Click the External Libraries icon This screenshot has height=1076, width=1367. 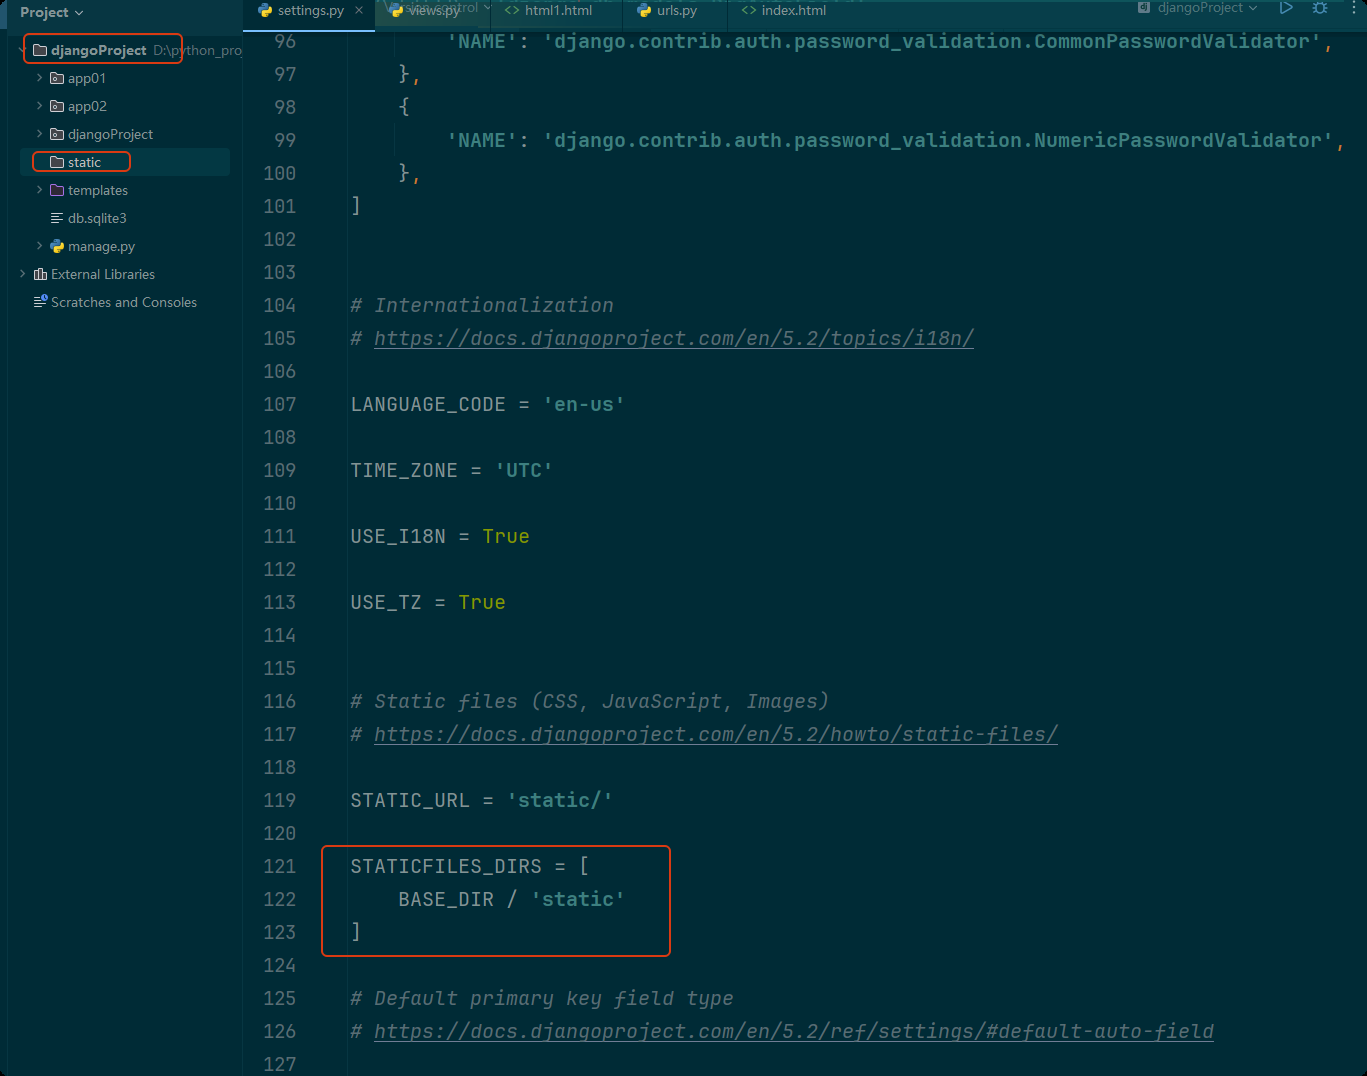pos(40,274)
